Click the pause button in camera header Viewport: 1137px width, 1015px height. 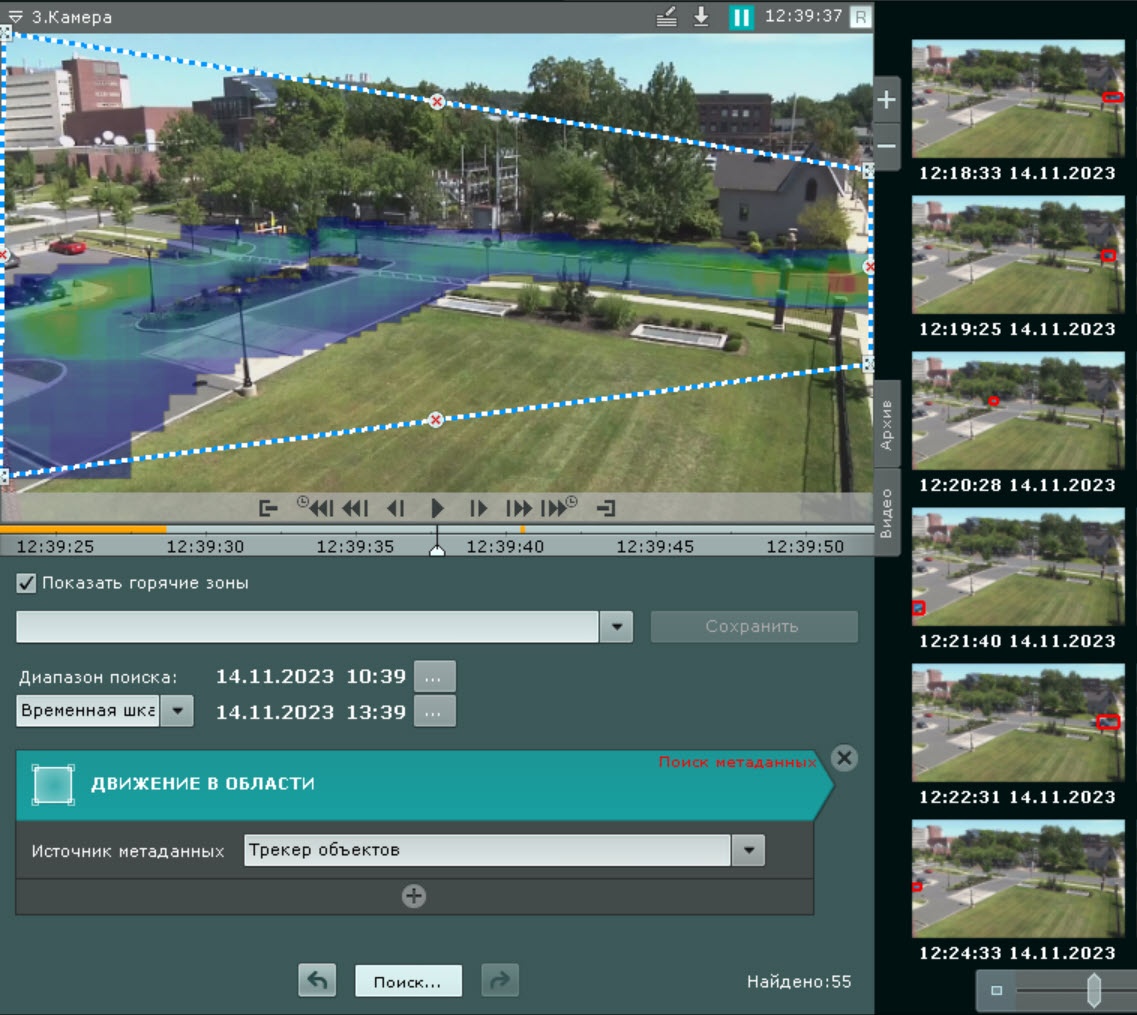(741, 17)
